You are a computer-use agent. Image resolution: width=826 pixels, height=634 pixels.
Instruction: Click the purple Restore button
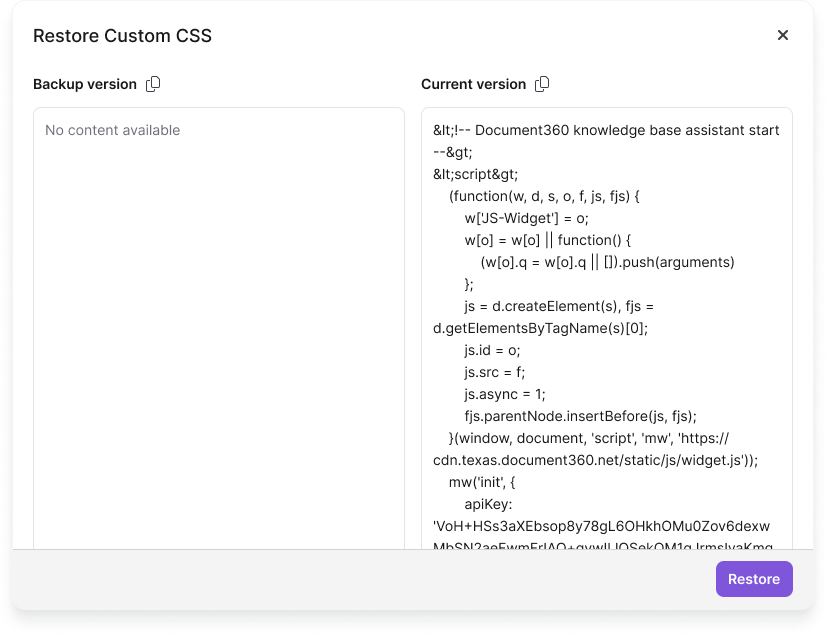754,579
